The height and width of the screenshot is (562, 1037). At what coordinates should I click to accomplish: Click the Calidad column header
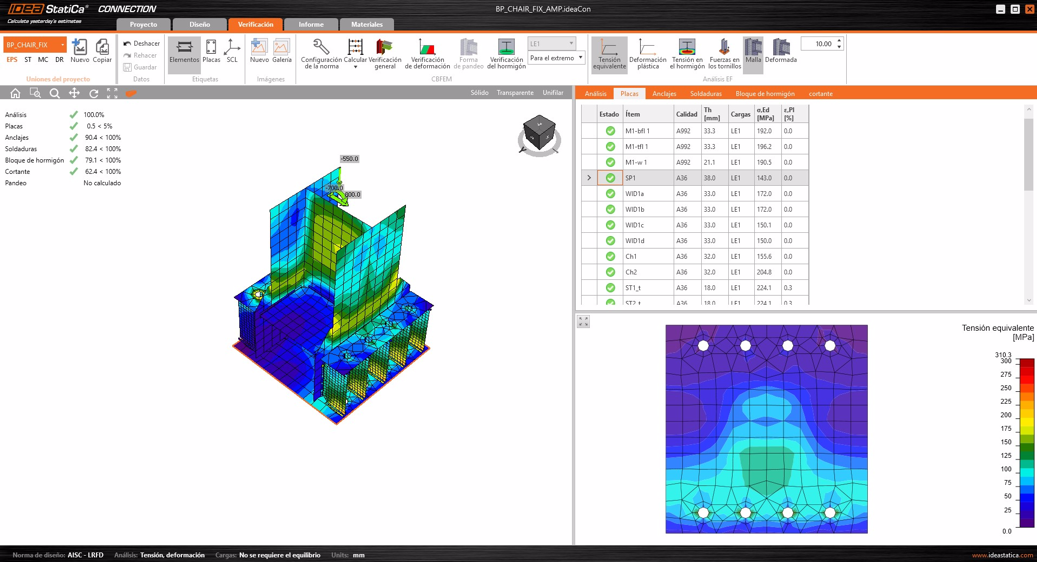point(686,114)
